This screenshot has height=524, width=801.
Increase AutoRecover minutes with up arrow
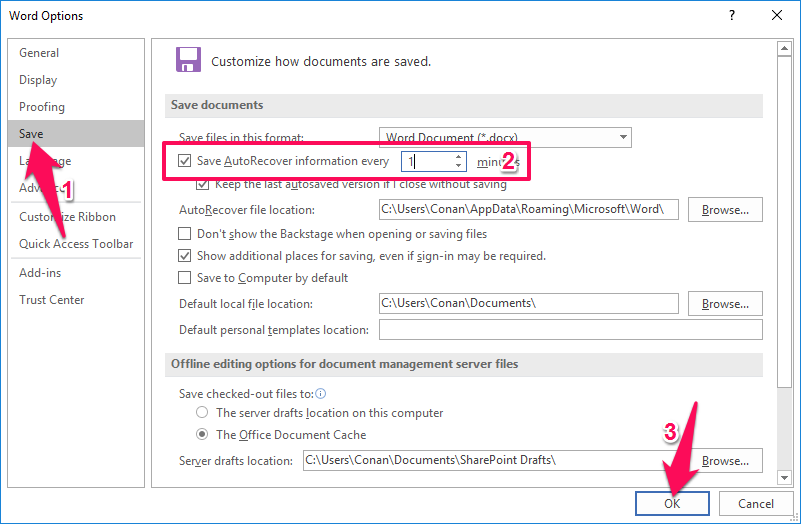coord(459,156)
